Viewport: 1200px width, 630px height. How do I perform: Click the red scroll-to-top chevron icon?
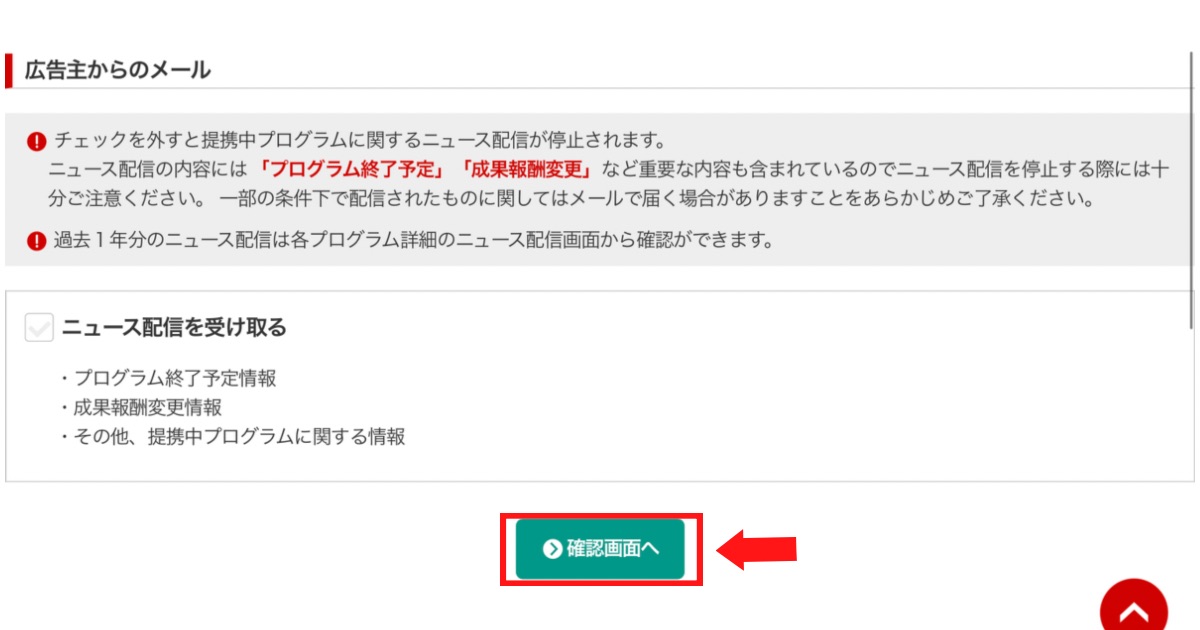tap(1134, 607)
